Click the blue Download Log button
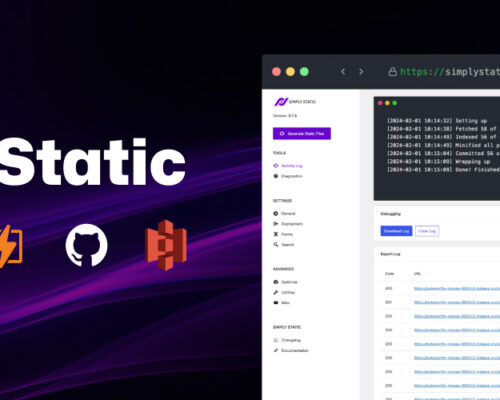Viewport: 500px width, 400px height. (x=396, y=231)
